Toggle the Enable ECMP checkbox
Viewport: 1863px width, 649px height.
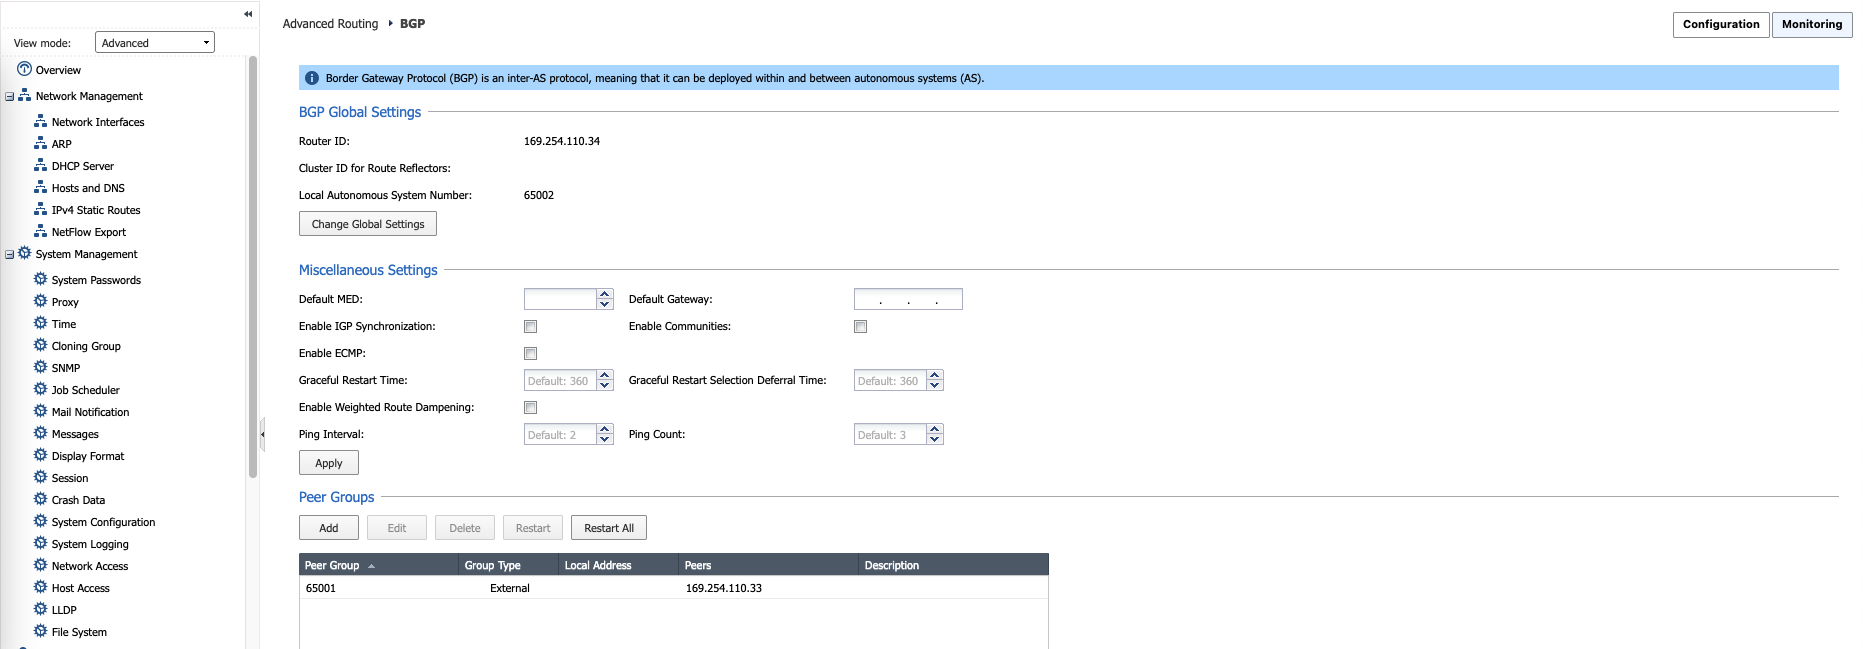(531, 354)
